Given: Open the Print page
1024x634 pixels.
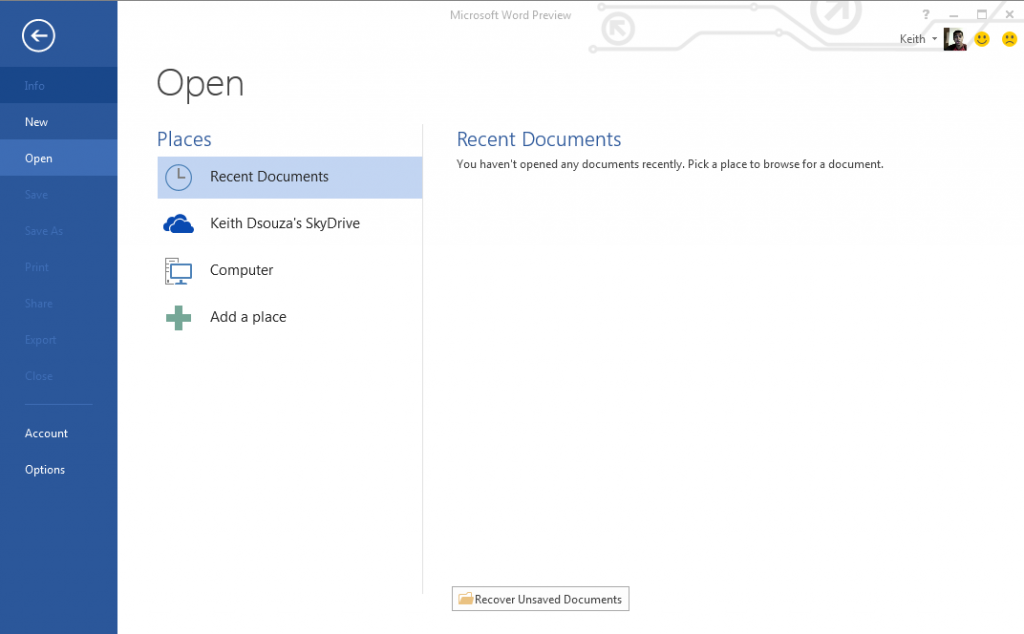Looking at the screenshot, I should click(59, 266).
